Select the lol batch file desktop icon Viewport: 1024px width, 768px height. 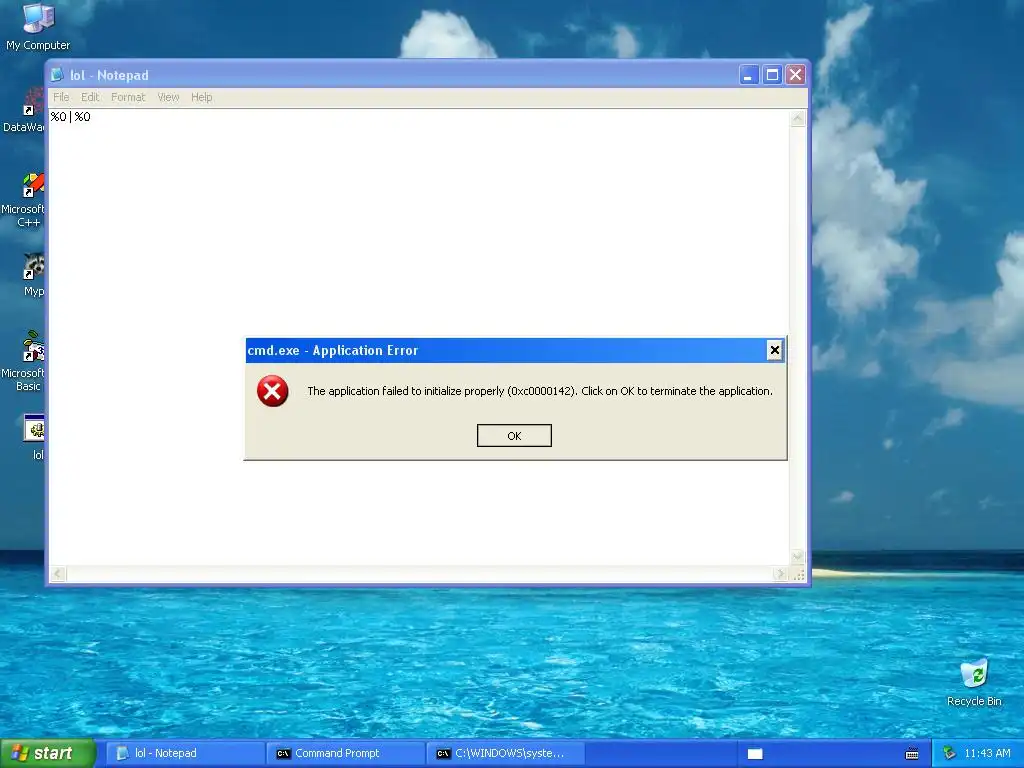point(34,436)
